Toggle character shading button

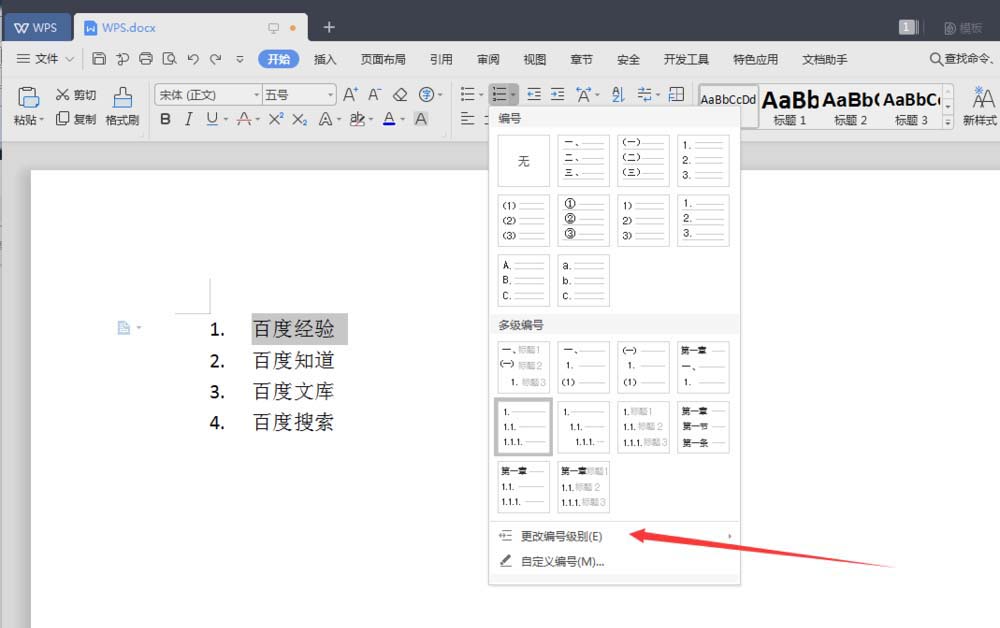tap(421, 120)
